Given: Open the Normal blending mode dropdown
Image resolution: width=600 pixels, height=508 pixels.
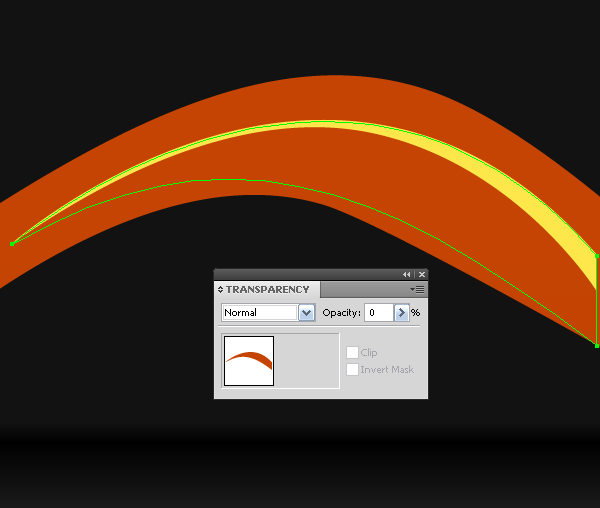Looking at the screenshot, I should 307,313.
